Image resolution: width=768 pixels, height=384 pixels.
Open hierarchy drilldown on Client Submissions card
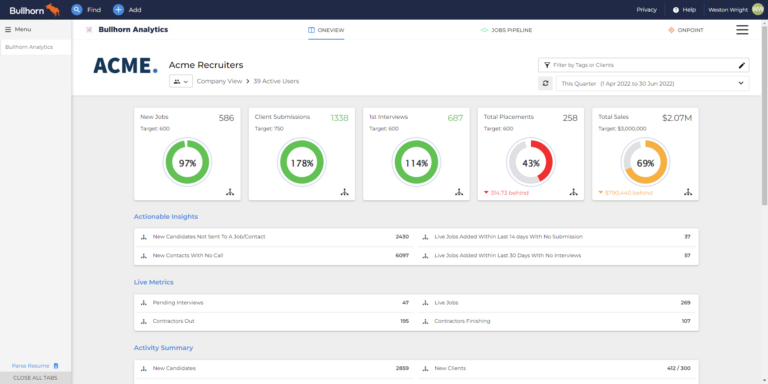[x=345, y=192]
